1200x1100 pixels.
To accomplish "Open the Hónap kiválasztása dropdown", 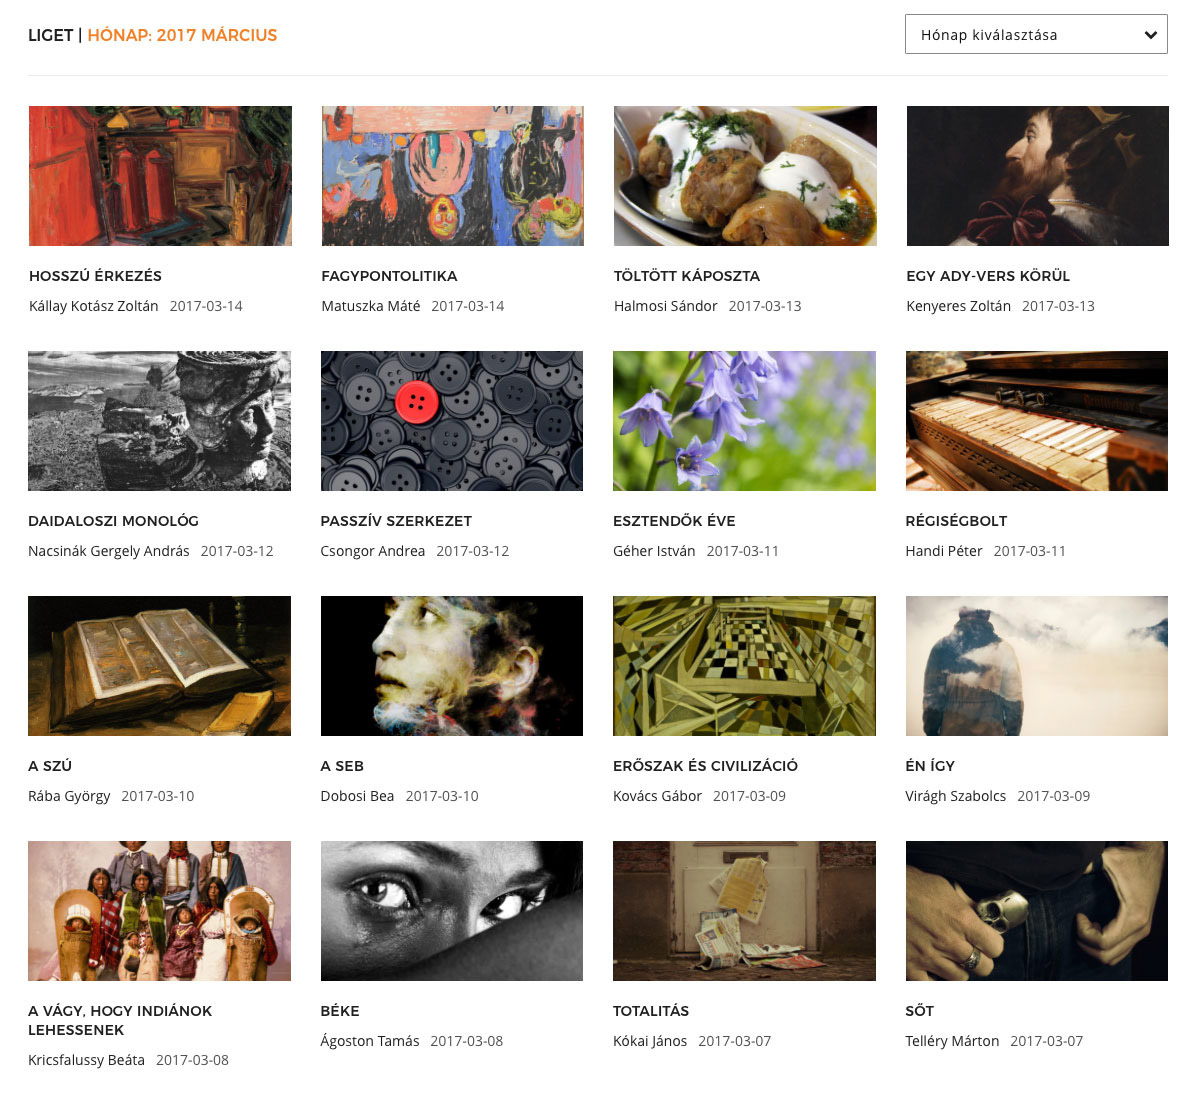I will (1036, 34).
